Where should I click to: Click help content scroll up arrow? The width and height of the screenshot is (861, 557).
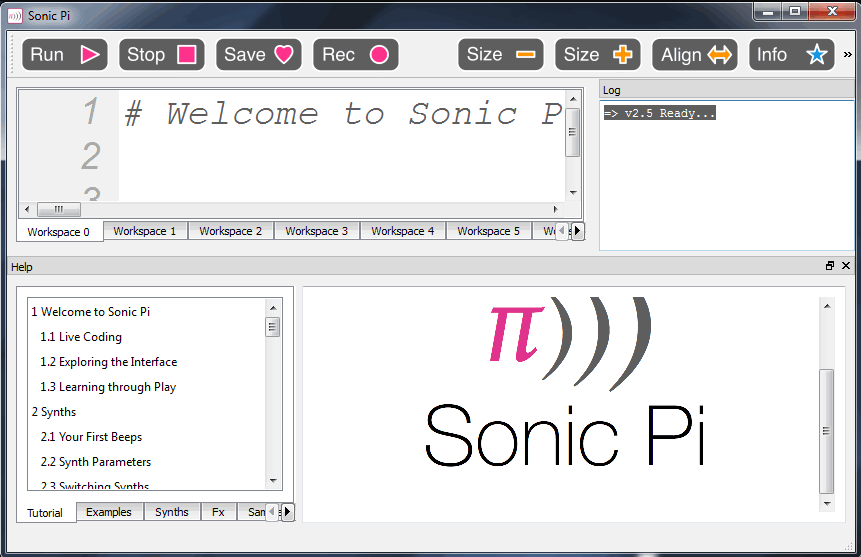click(x=826, y=306)
